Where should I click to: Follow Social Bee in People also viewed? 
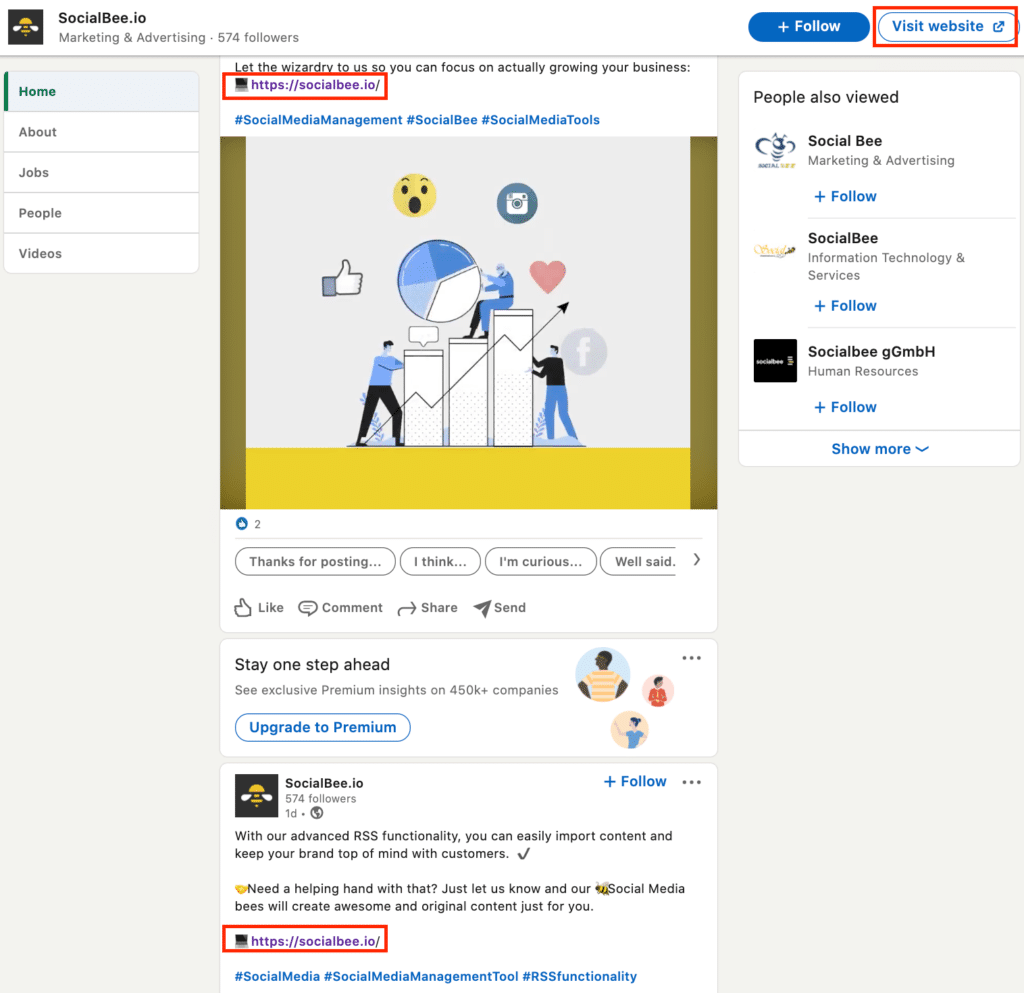coord(845,197)
